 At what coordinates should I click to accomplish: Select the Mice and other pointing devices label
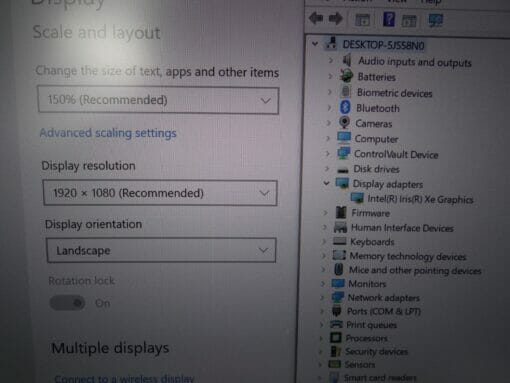tap(415, 270)
